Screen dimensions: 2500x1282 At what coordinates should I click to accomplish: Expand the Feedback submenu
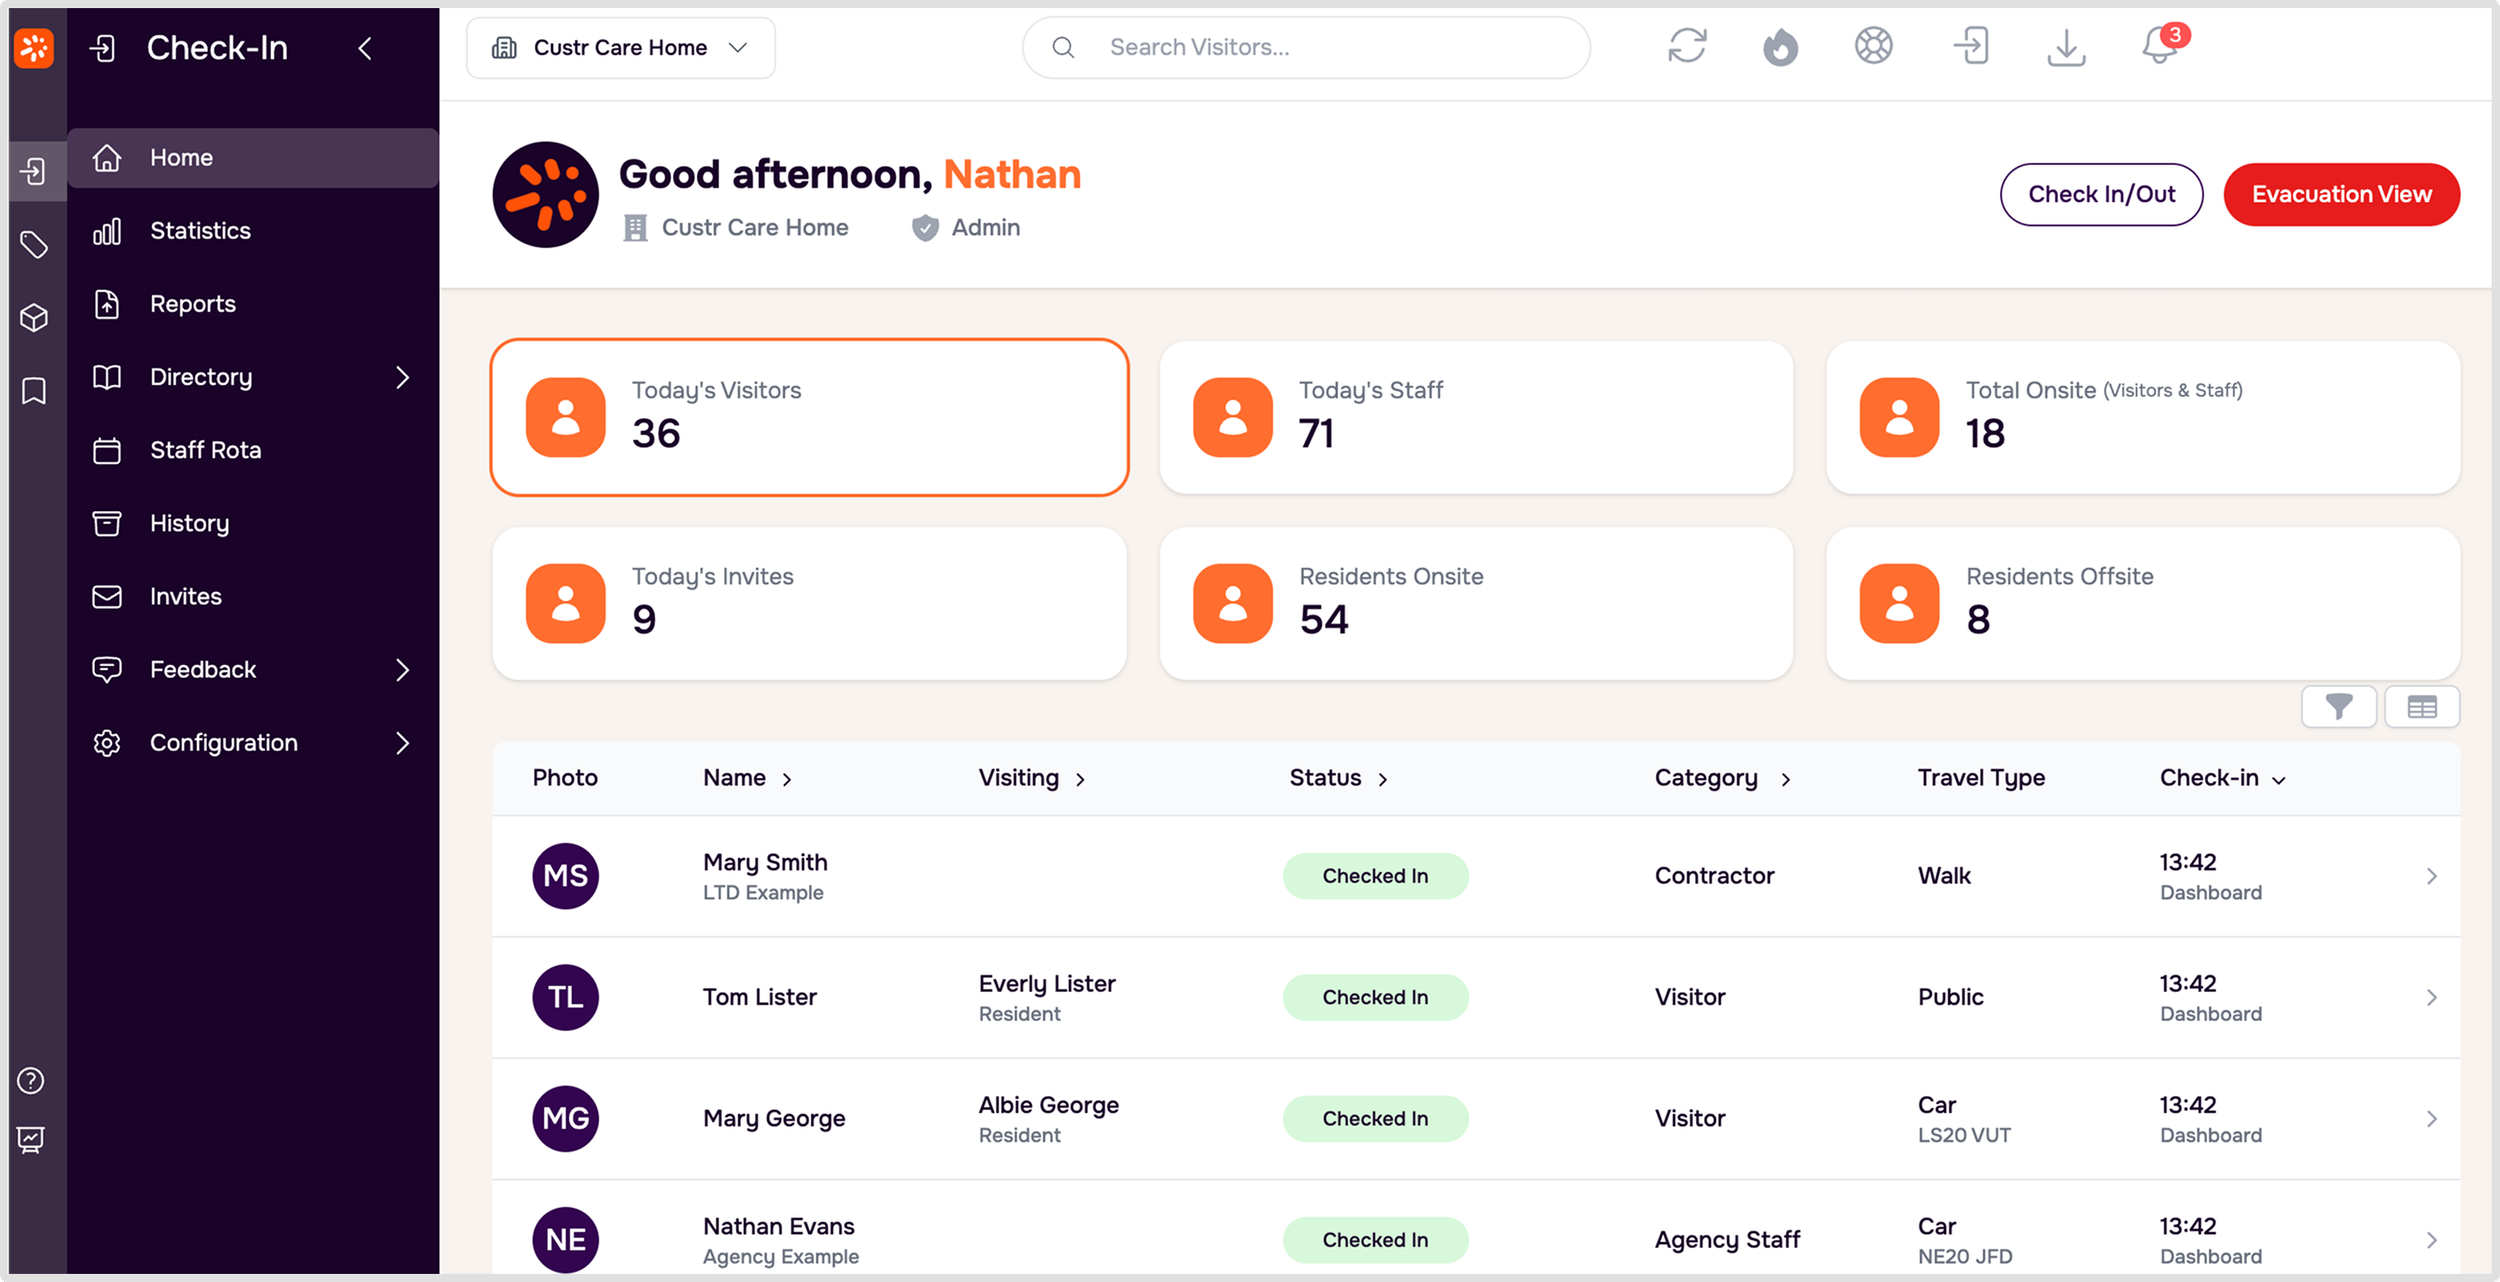click(402, 670)
